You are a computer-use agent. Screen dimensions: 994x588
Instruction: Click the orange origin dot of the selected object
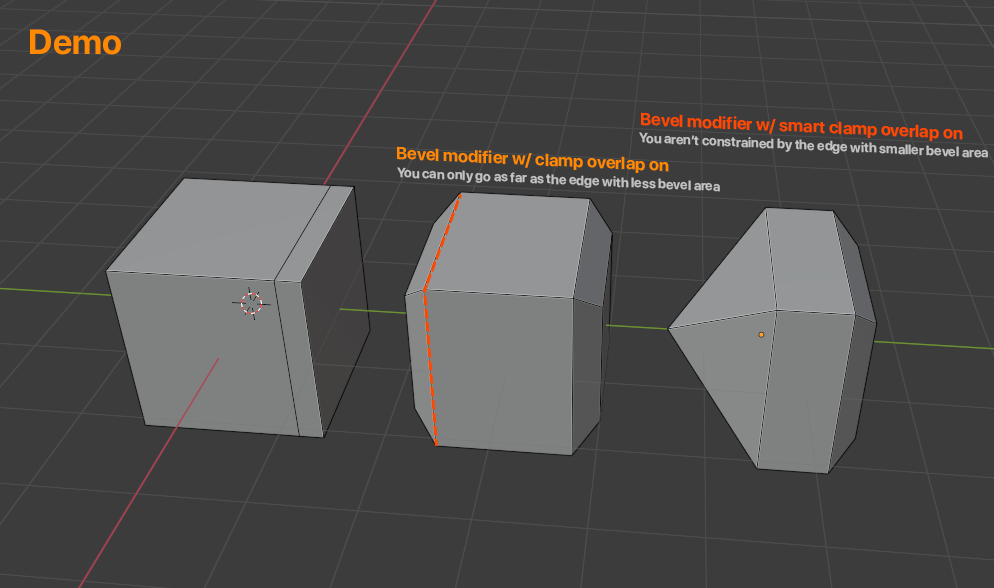pos(761,335)
